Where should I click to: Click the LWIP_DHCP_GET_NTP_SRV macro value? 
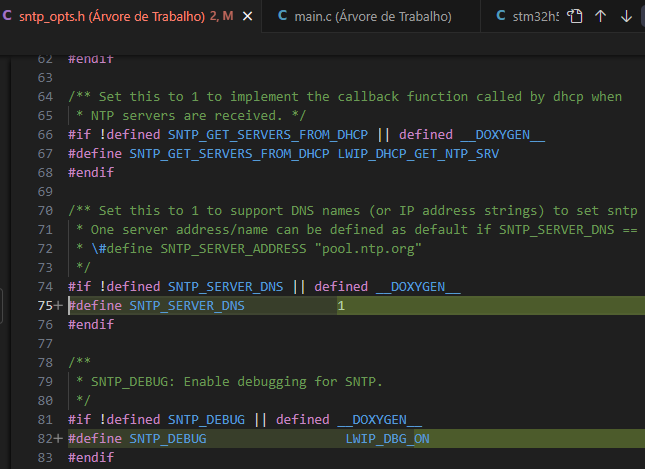point(418,153)
